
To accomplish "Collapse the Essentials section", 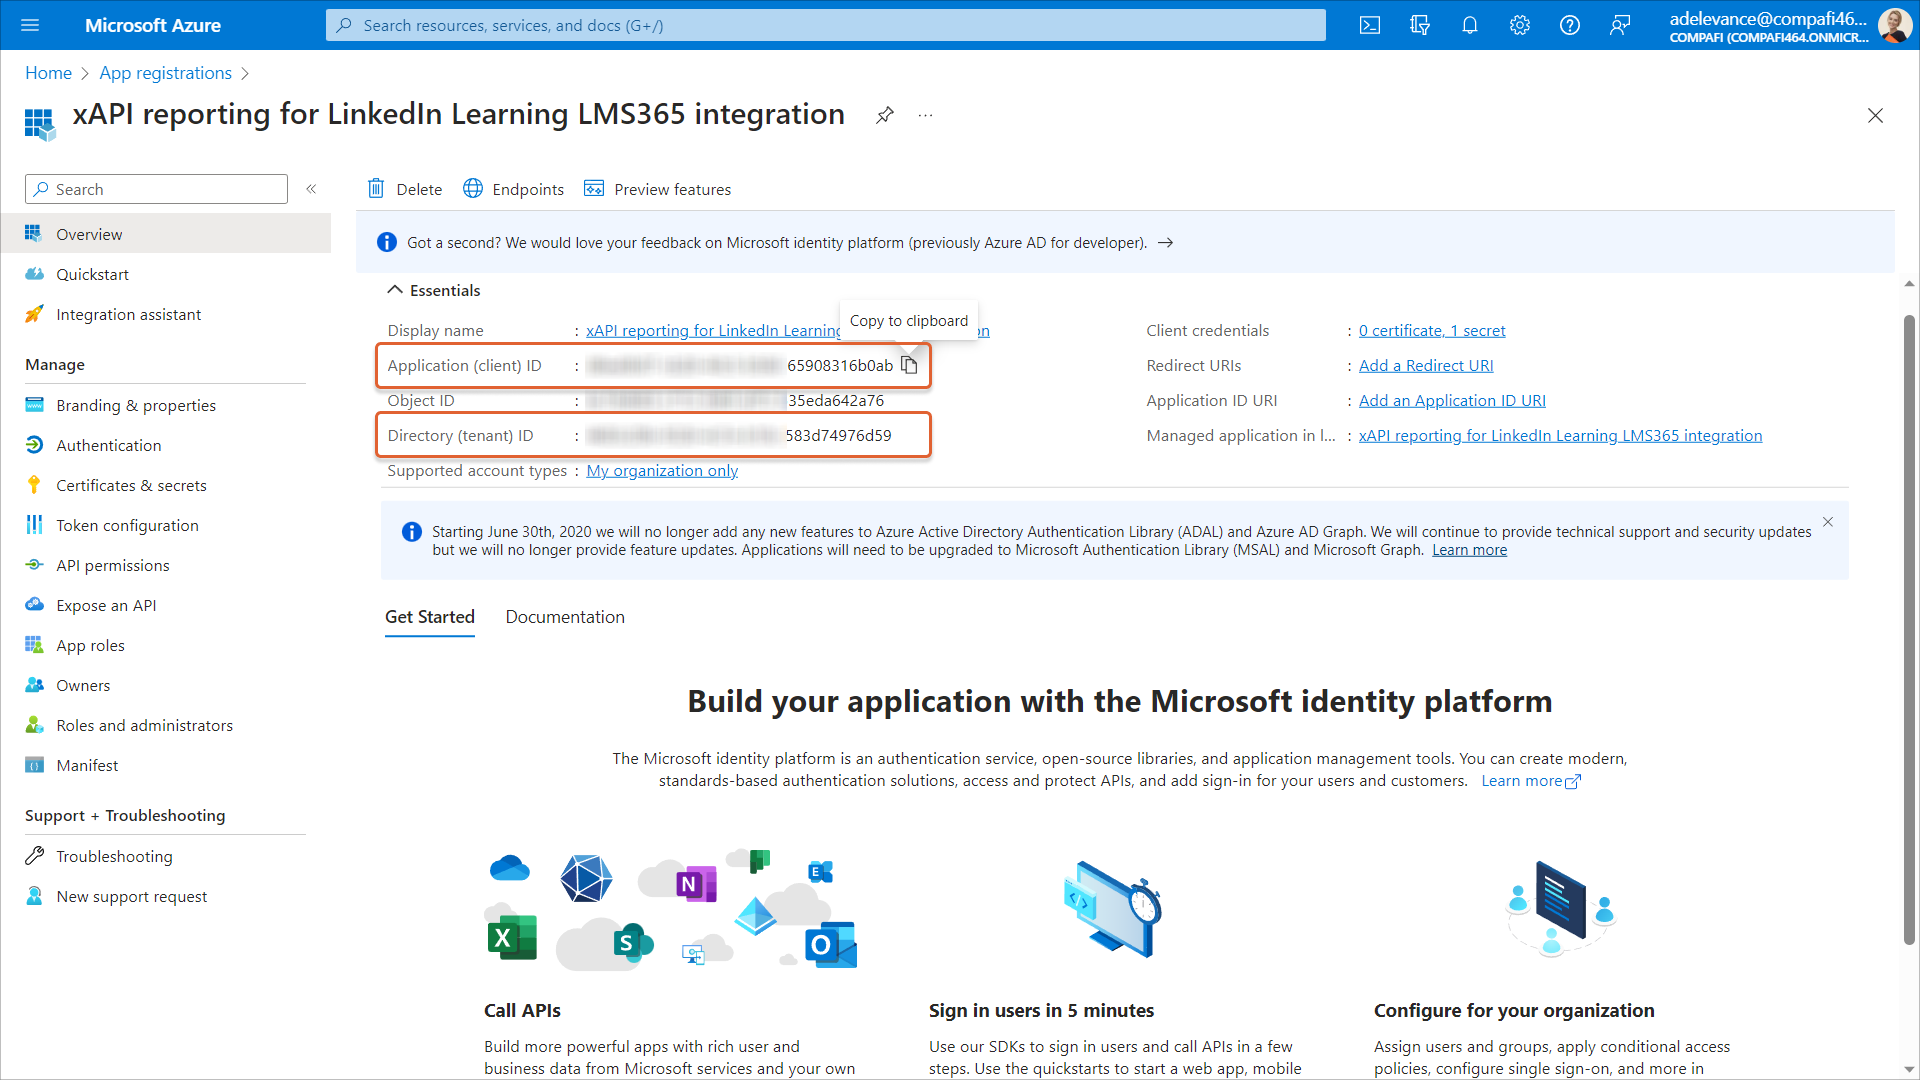I will pyautogui.click(x=395, y=290).
